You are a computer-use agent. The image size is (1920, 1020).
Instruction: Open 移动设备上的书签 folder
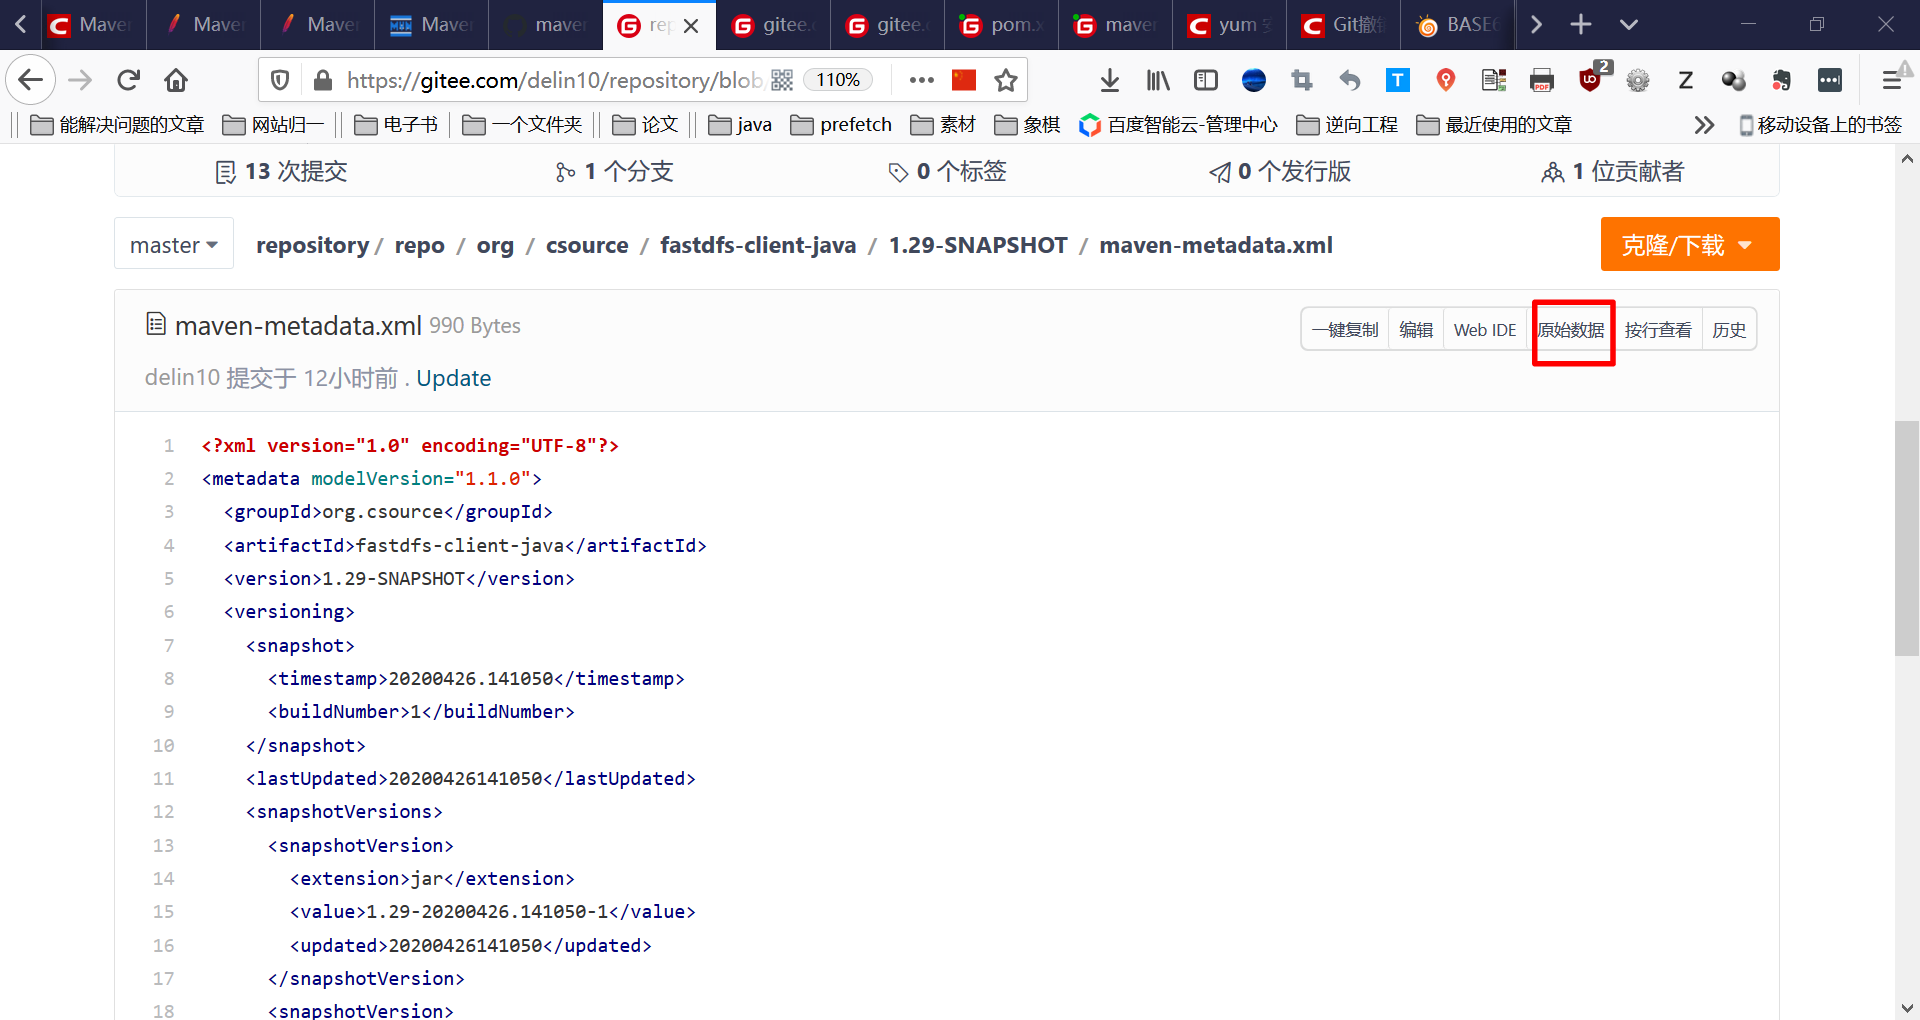1820,125
